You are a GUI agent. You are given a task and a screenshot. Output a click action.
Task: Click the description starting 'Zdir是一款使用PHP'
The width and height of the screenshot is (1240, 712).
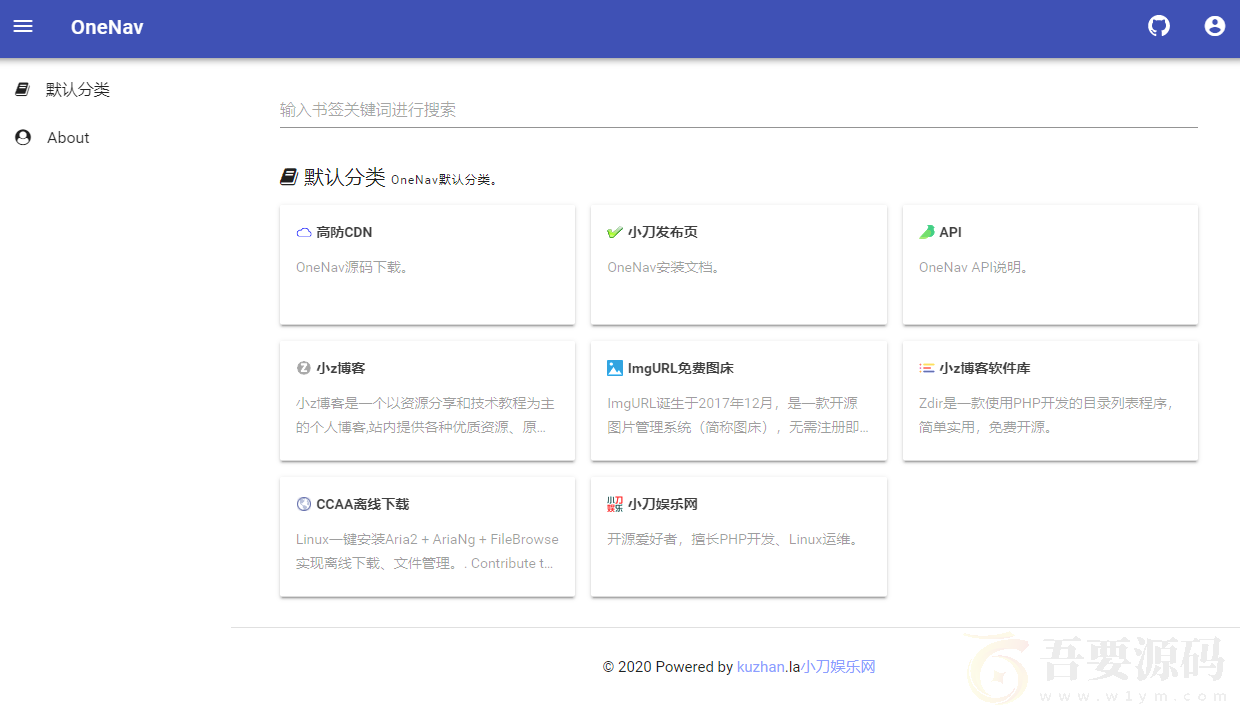(1046, 415)
